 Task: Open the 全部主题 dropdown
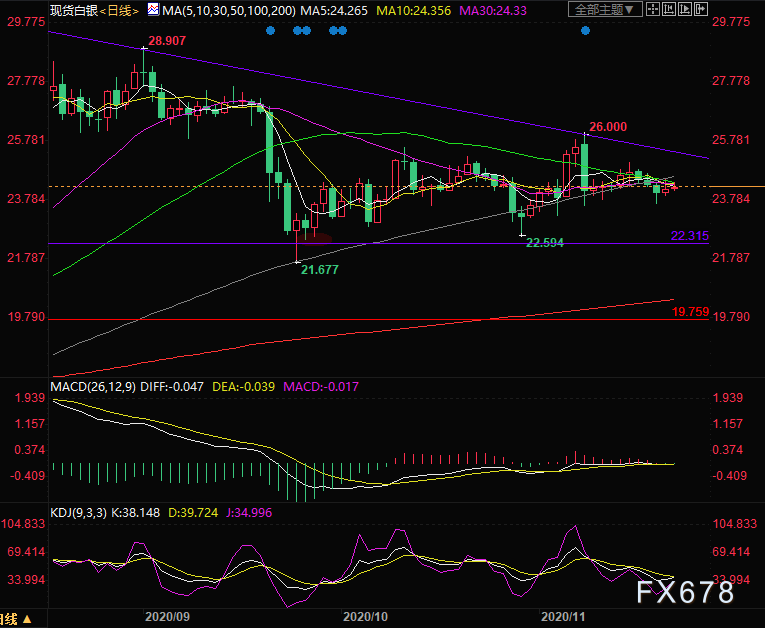[605, 9]
